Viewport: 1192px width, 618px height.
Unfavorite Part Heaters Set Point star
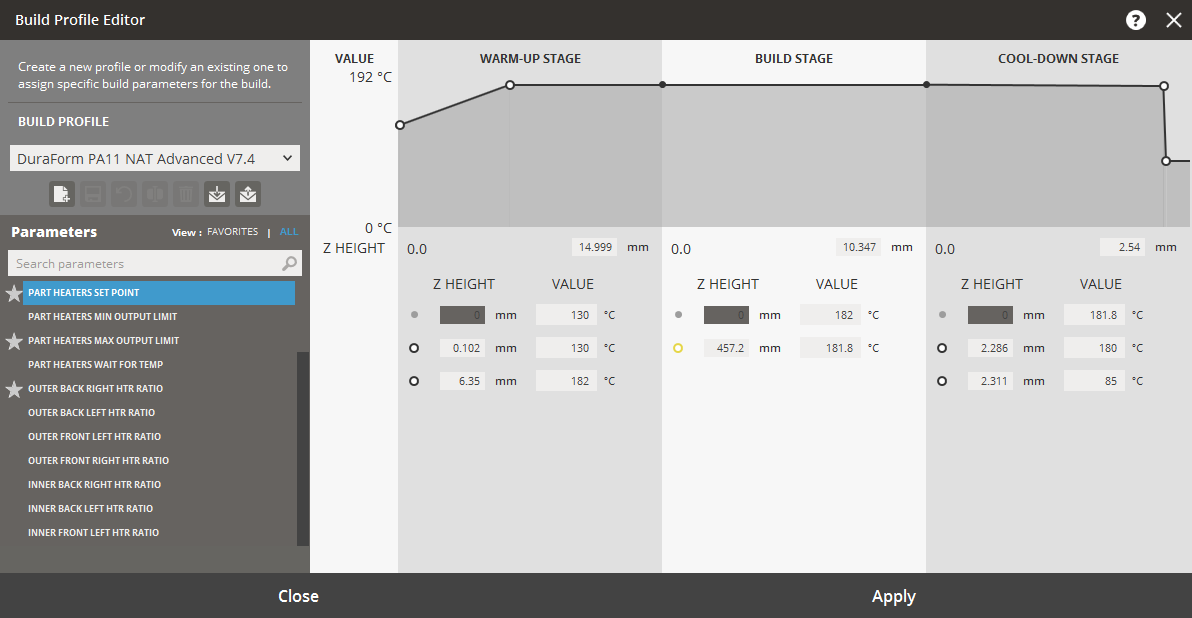pos(14,294)
